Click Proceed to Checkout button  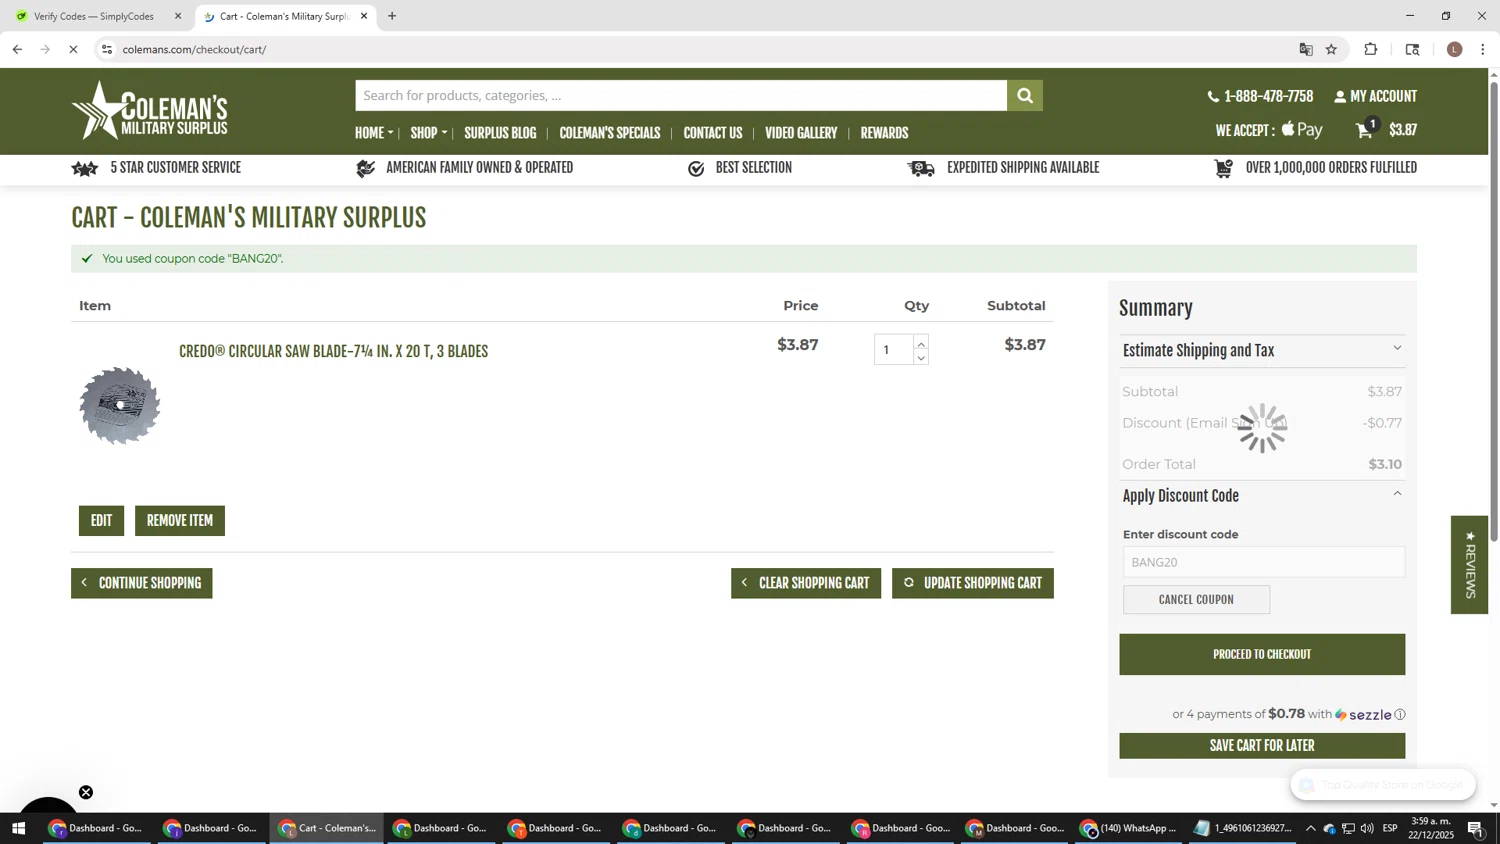coord(1262,654)
